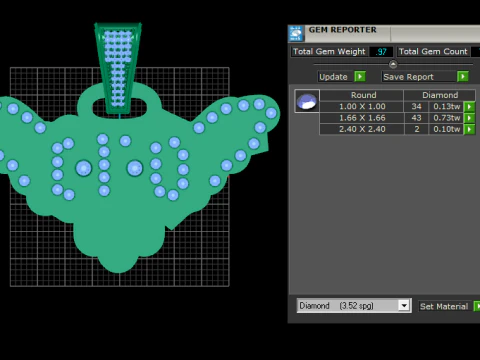Click the 0.73tw weight cell

point(446,118)
